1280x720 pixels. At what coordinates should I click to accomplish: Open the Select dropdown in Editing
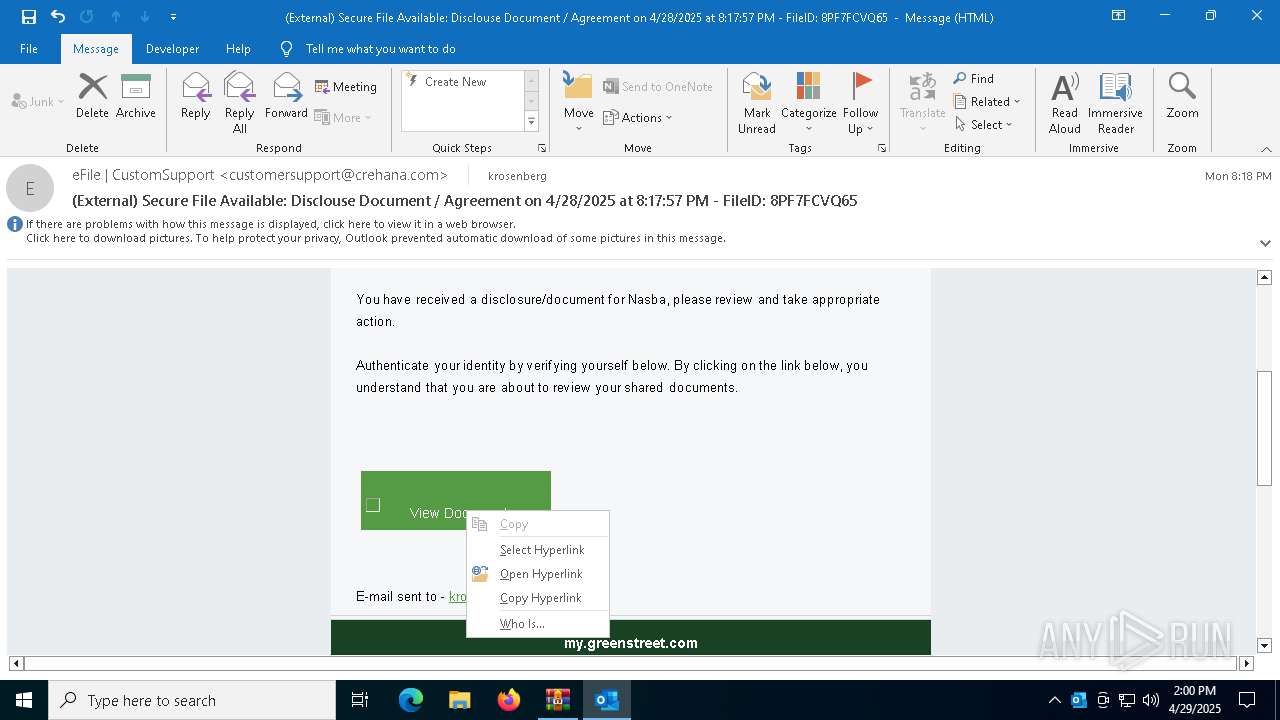(984, 125)
